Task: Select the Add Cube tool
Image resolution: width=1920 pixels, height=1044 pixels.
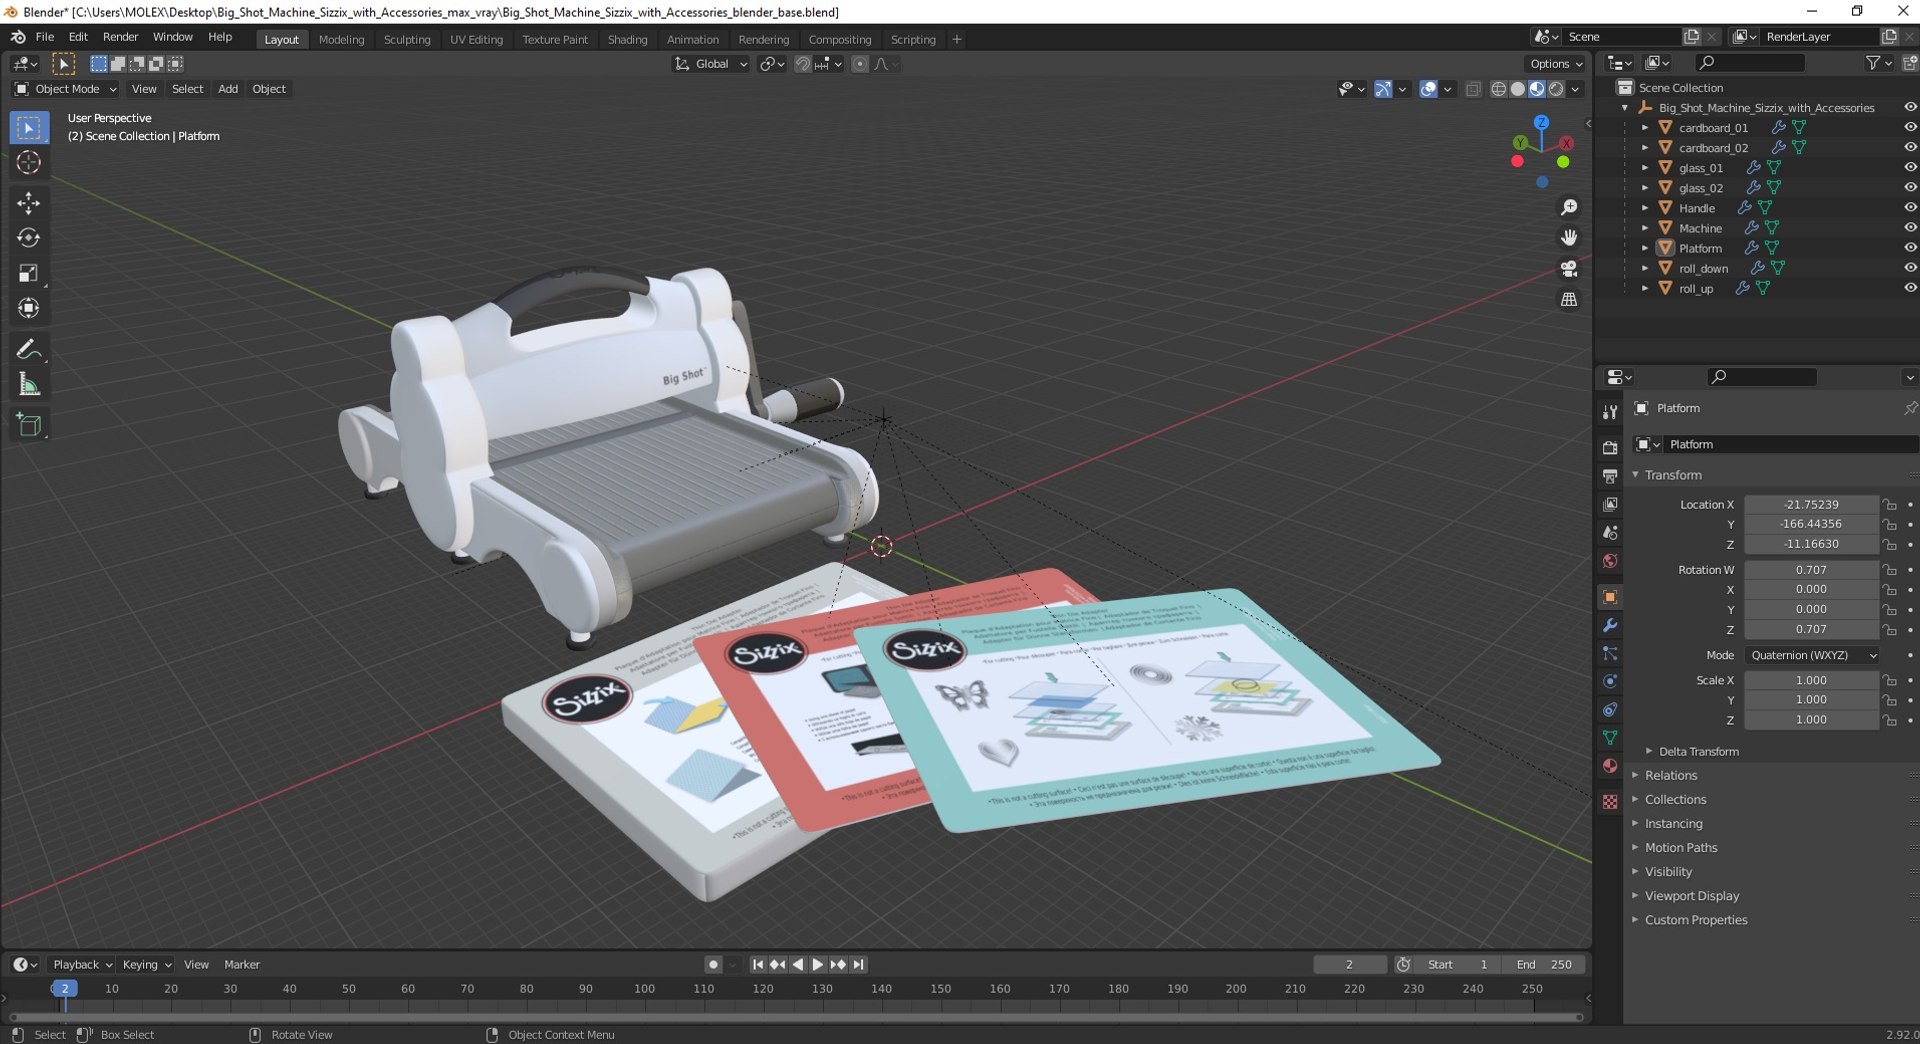Action: tap(28, 425)
